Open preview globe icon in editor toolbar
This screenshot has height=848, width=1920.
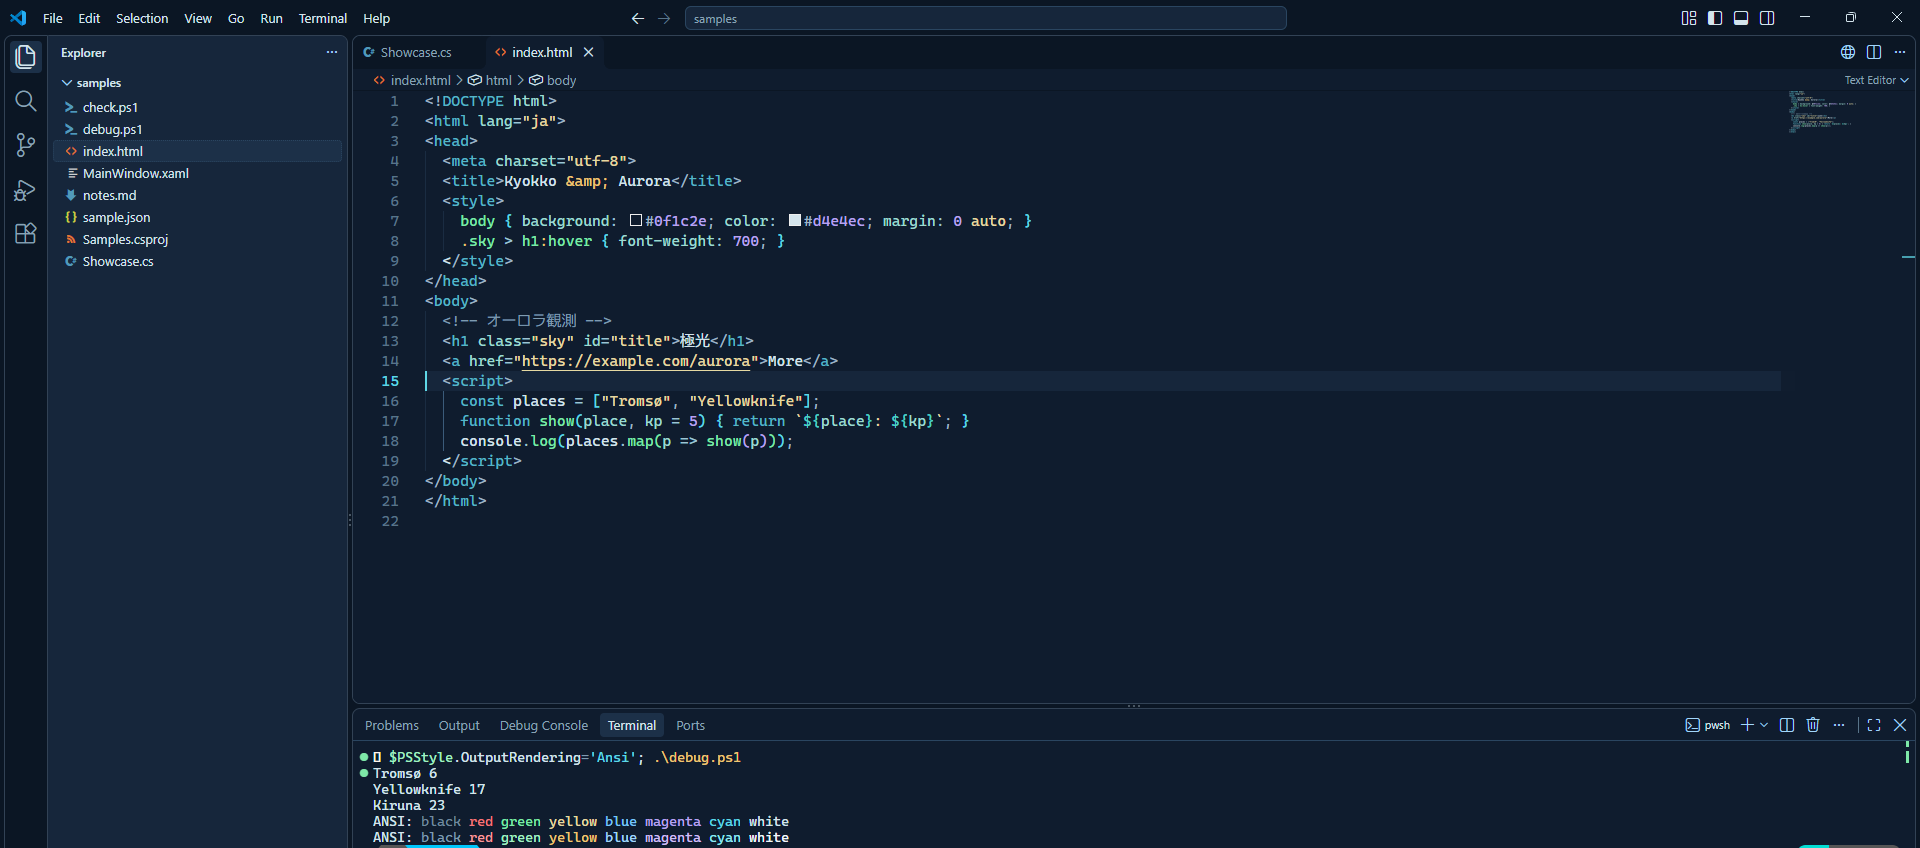(x=1848, y=52)
